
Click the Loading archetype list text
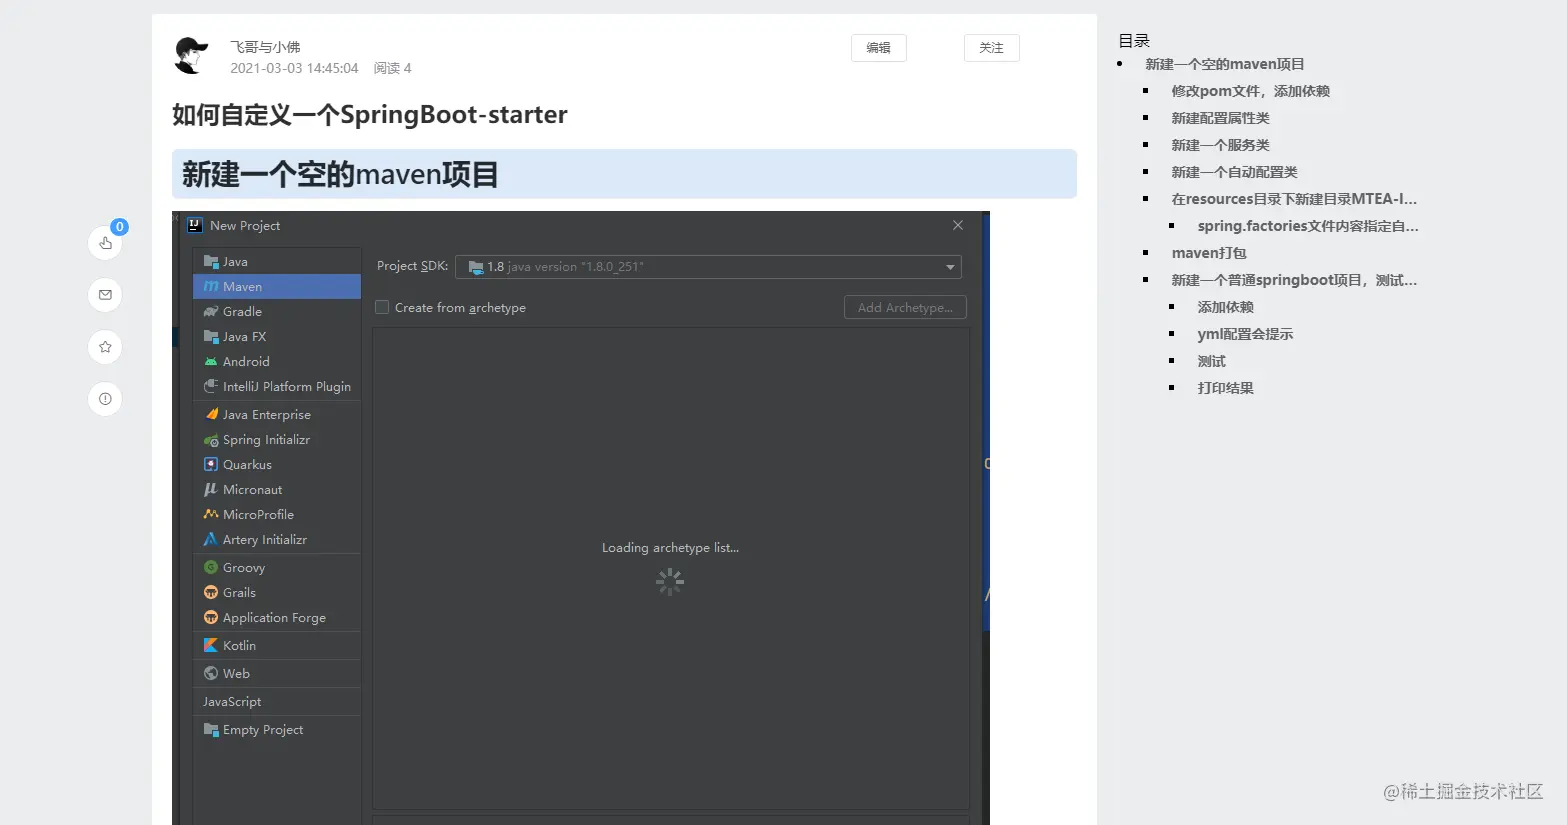click(670, 547)
